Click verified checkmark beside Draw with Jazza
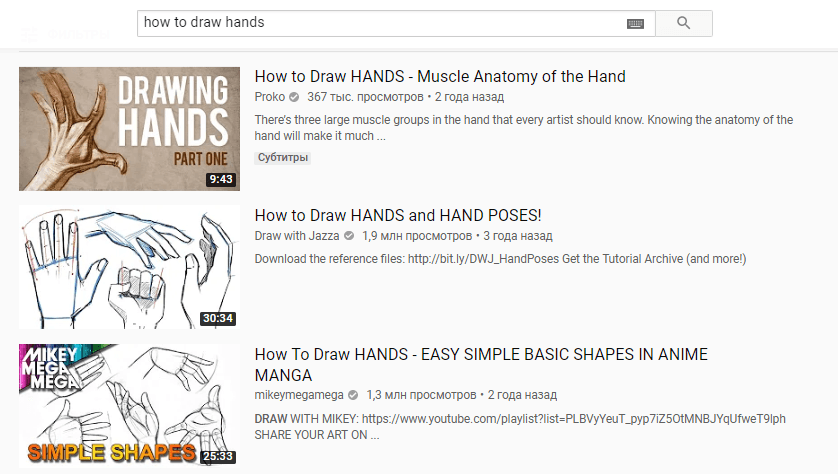838x474 pixels. 349,236
